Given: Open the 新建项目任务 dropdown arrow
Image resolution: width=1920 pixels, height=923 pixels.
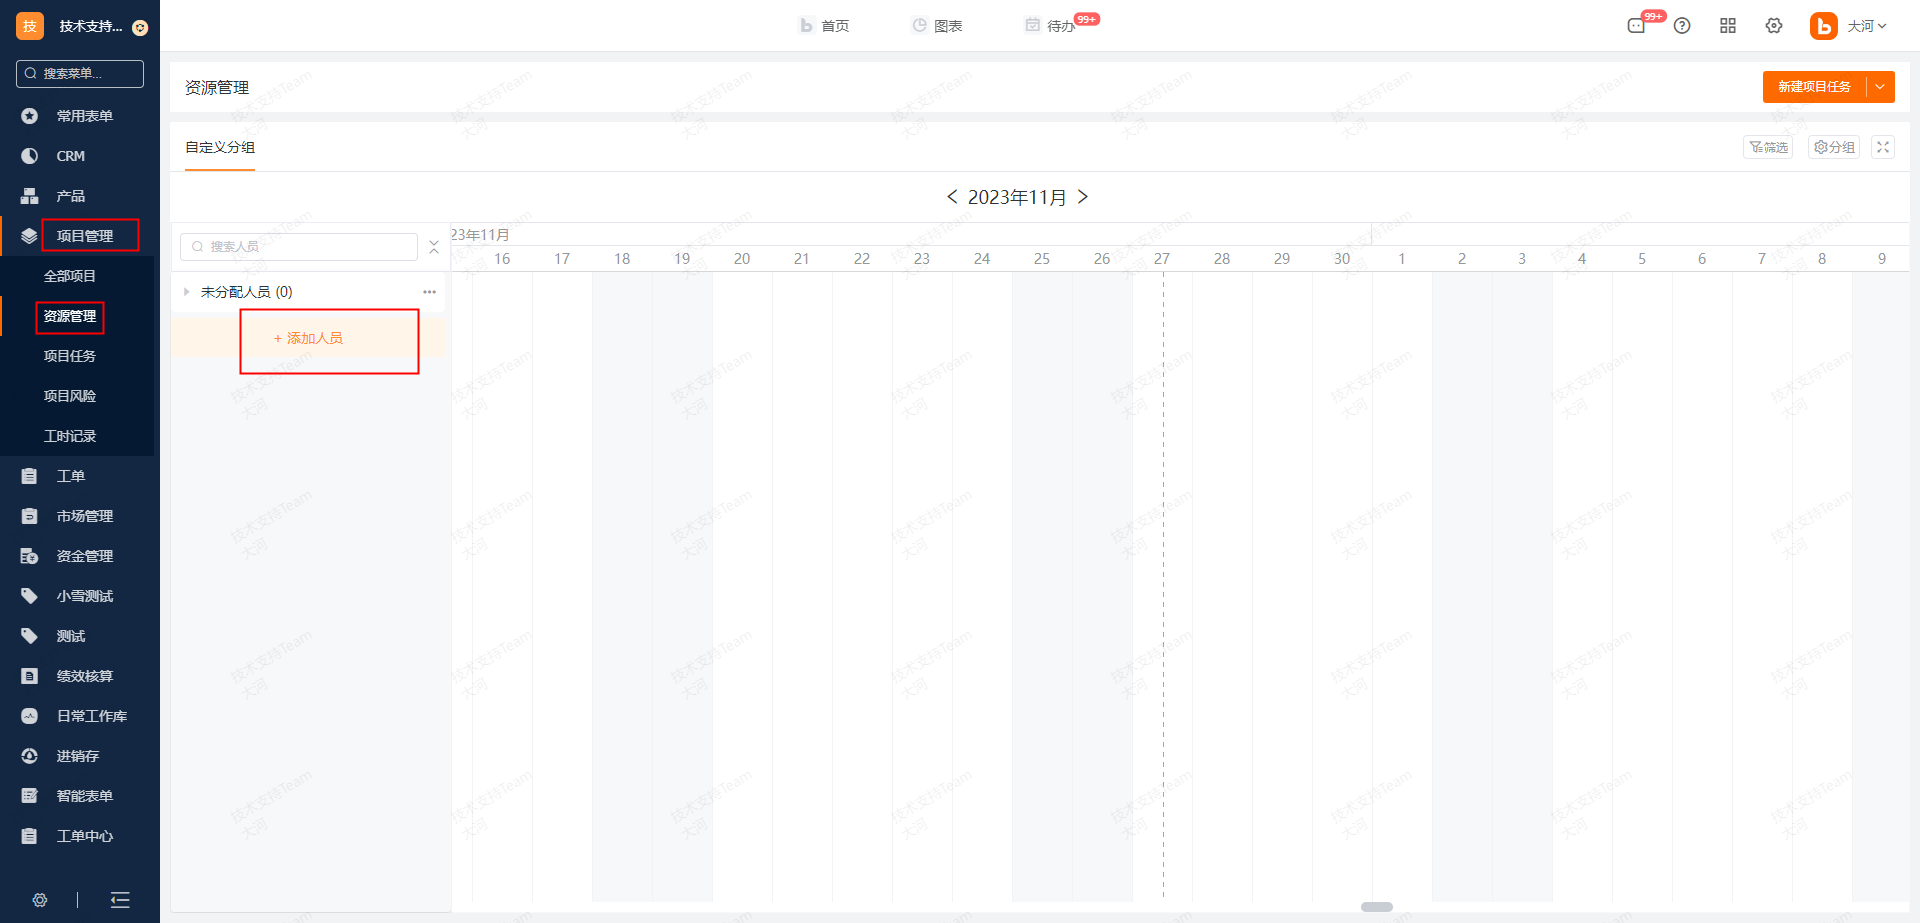Looking at the screenshot, I should [x=1881, y=87].
